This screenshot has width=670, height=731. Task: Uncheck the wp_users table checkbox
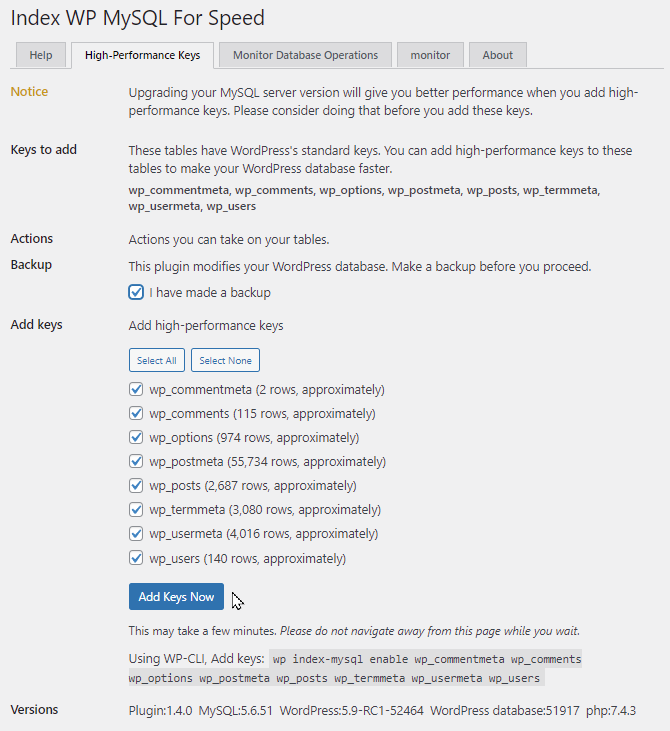point(136,558)
